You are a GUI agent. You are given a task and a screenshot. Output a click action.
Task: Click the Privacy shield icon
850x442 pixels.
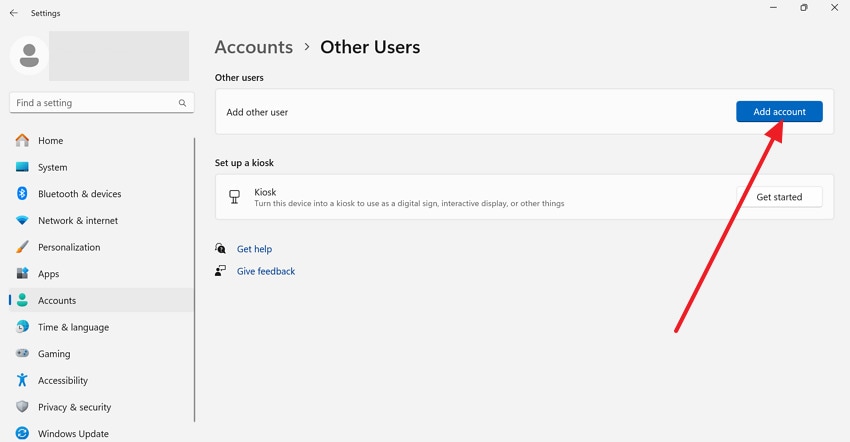22,406
